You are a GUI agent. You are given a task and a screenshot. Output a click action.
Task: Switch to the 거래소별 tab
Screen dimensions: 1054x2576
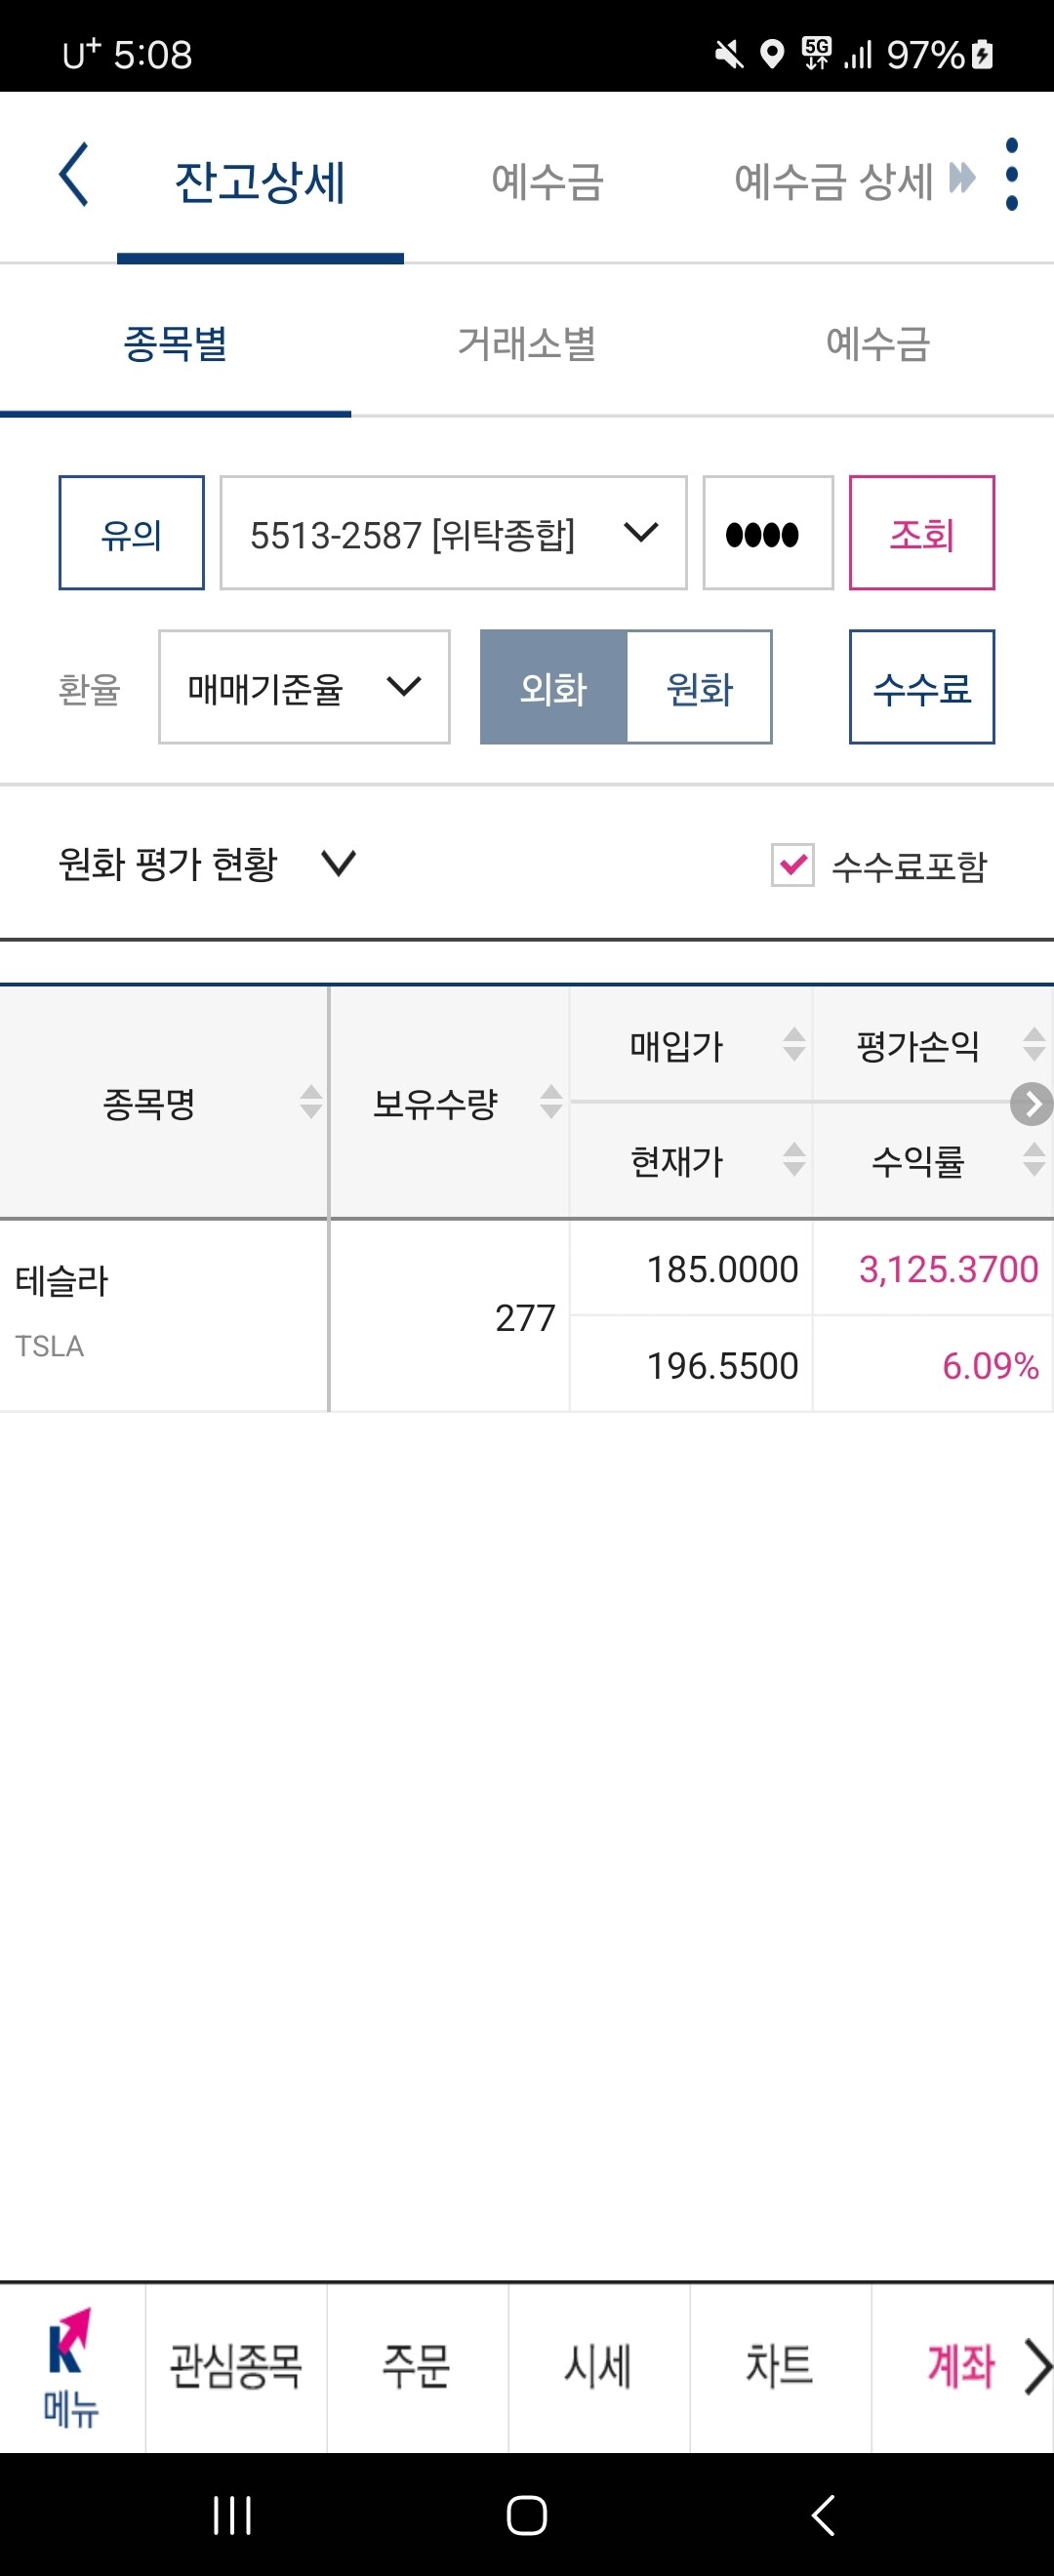point(527,344)
